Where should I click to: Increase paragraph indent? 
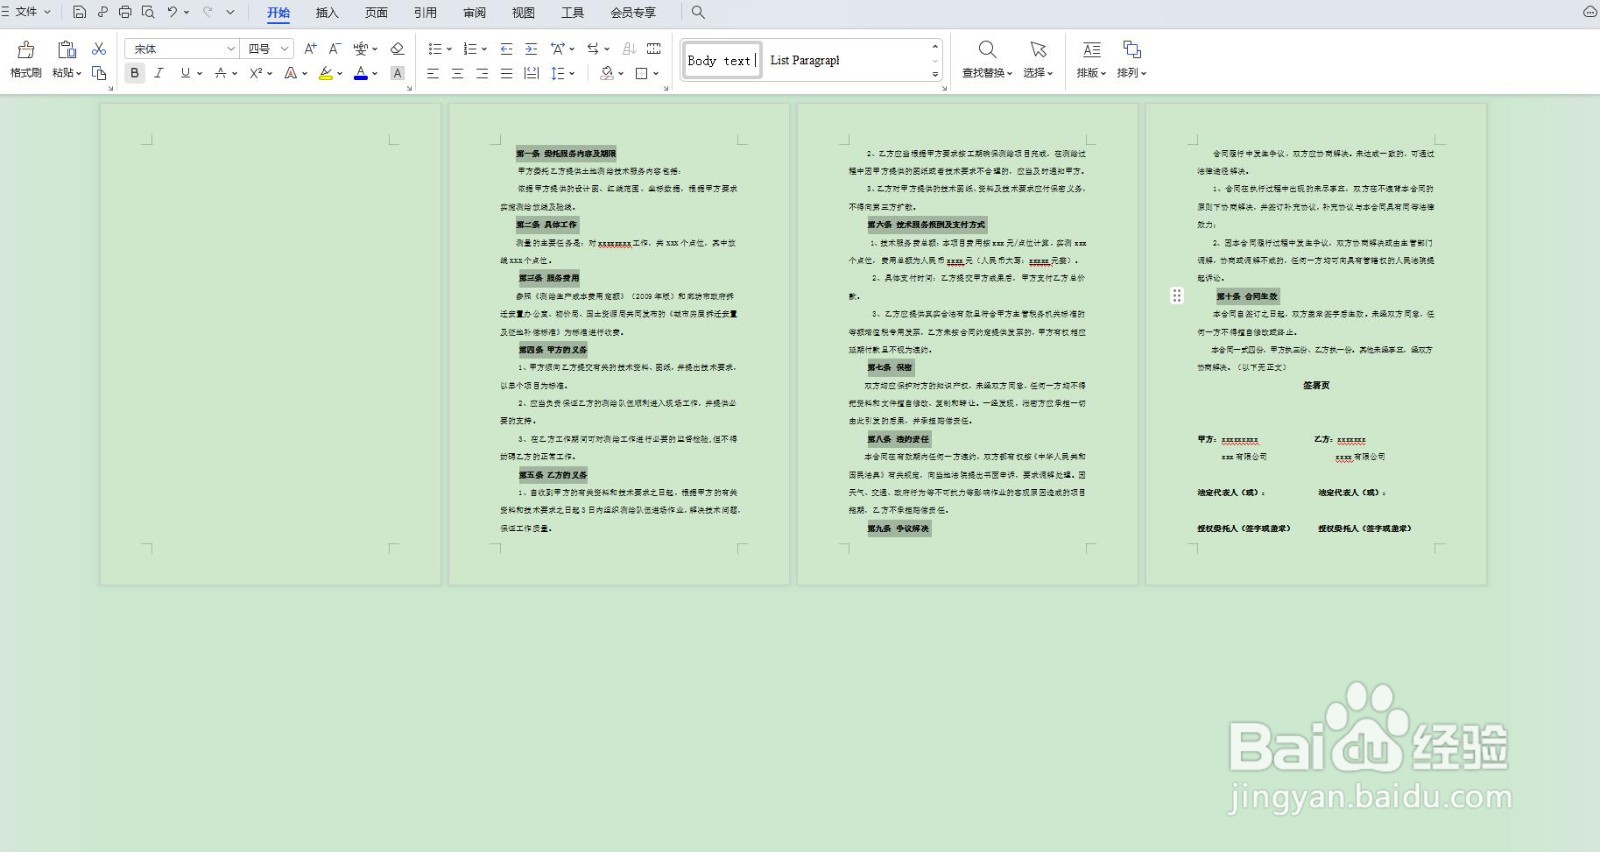click(x=531, y=48)
